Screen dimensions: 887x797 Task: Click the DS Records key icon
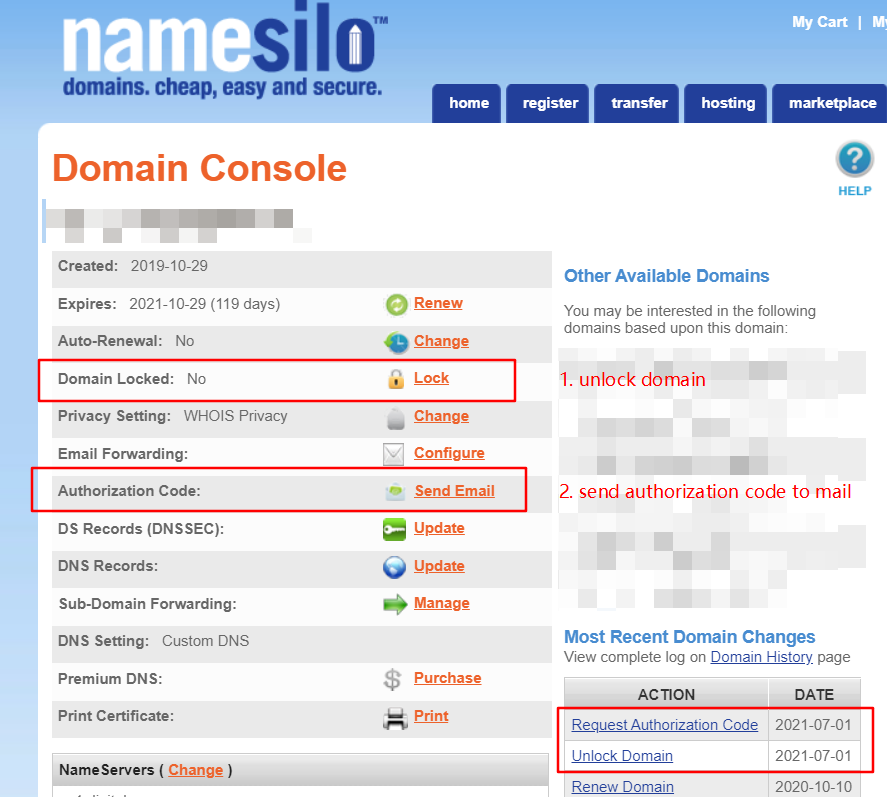click(395, 529)
